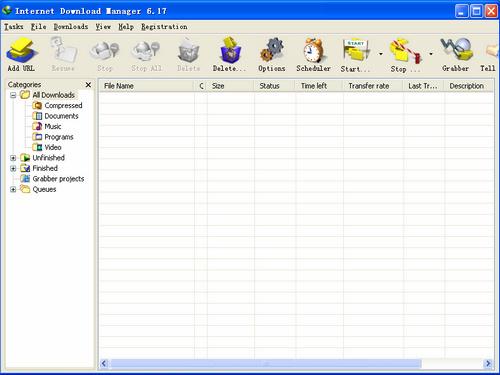Select the Compressed category
The image size is (500, 375).
tap(63, 105)
